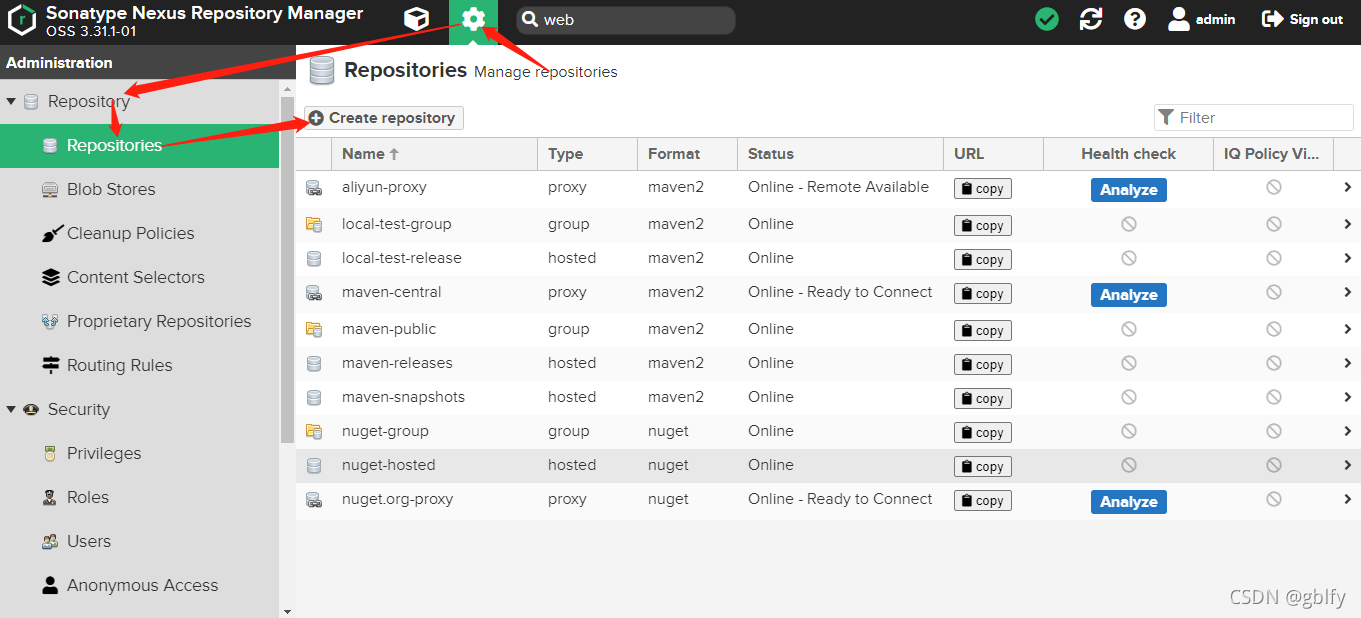1361x618 pixels.
Task: Copy URL of maven-central repository
Action: (982, 294)
